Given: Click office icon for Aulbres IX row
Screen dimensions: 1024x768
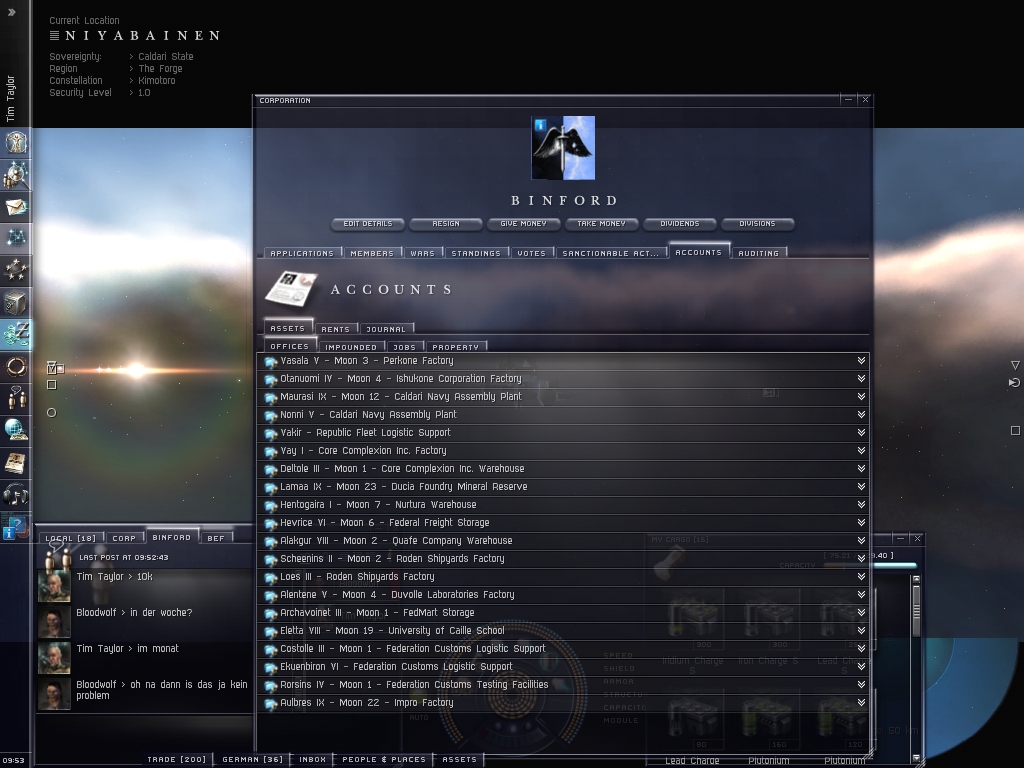Looking at the screenshot, I should [270, 703].
